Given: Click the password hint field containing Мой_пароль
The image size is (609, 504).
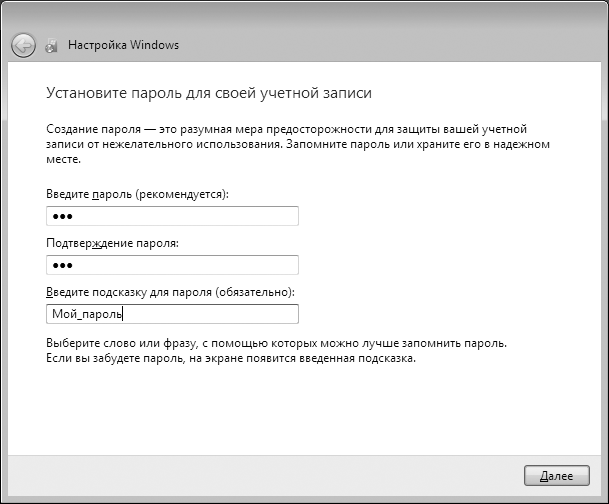Looking at the screenshot, I should 172,314.
